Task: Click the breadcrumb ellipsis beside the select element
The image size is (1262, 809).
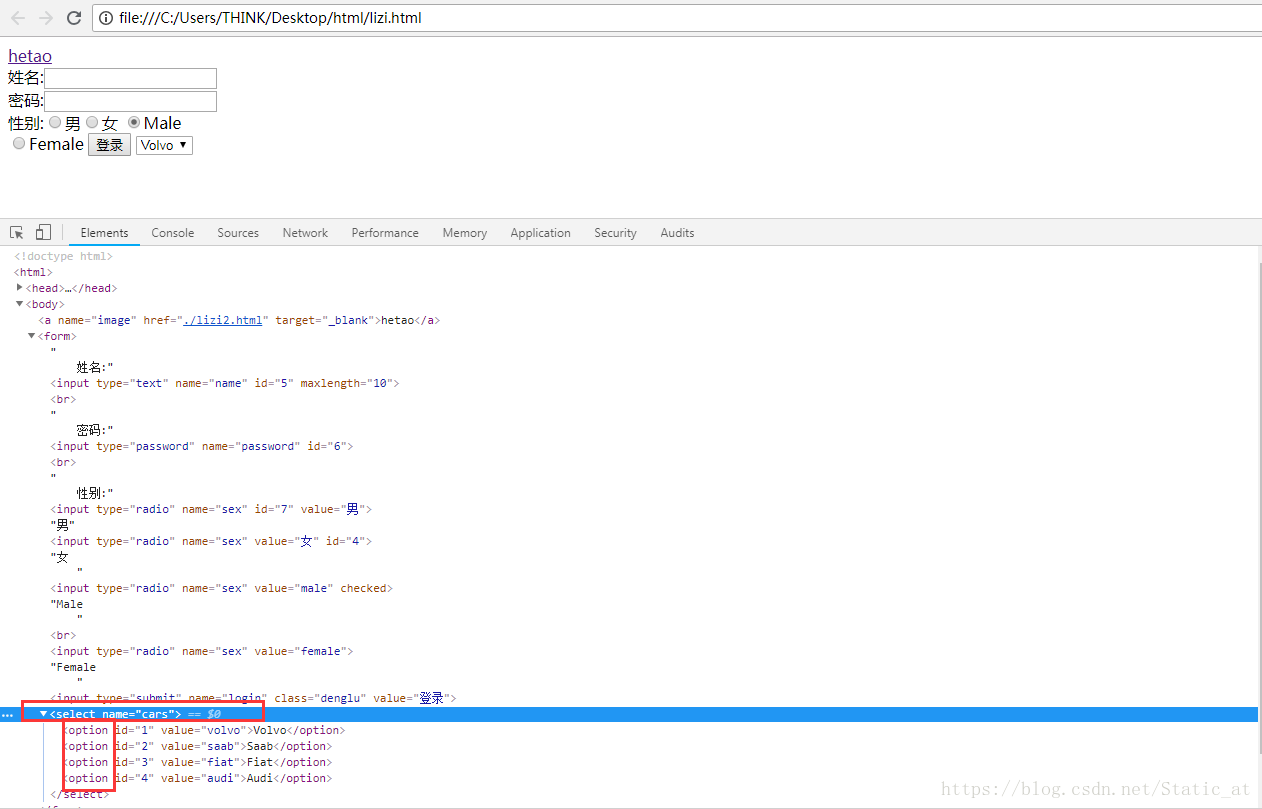Action: click(10, 713)
